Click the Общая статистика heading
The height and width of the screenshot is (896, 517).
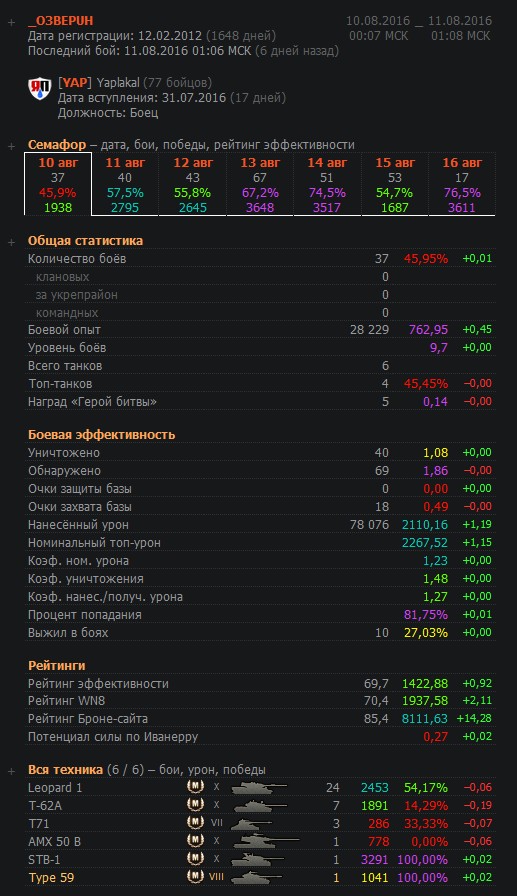coord(86,241)
